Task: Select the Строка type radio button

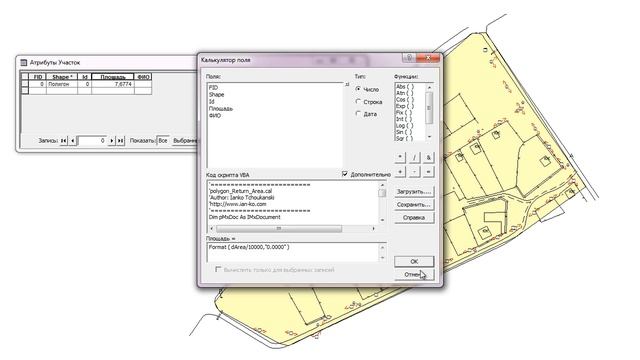Action: pyautogui.click(x=358, y=101)
